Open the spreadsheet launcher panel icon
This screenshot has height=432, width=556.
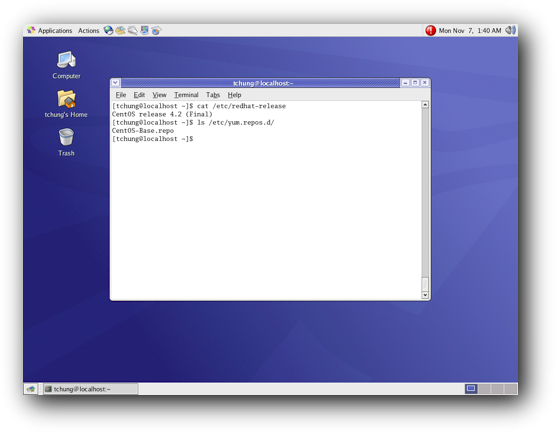156,31
